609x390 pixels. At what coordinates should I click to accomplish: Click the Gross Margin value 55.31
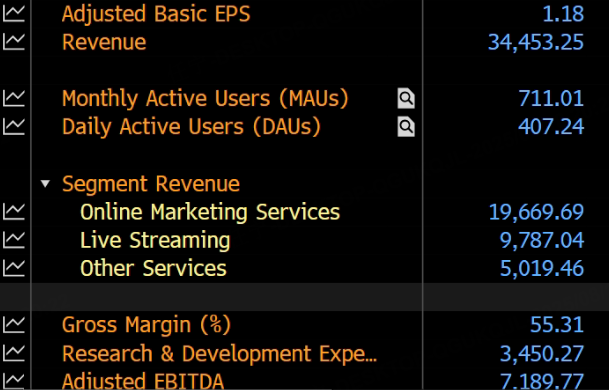tap(557, 325)
